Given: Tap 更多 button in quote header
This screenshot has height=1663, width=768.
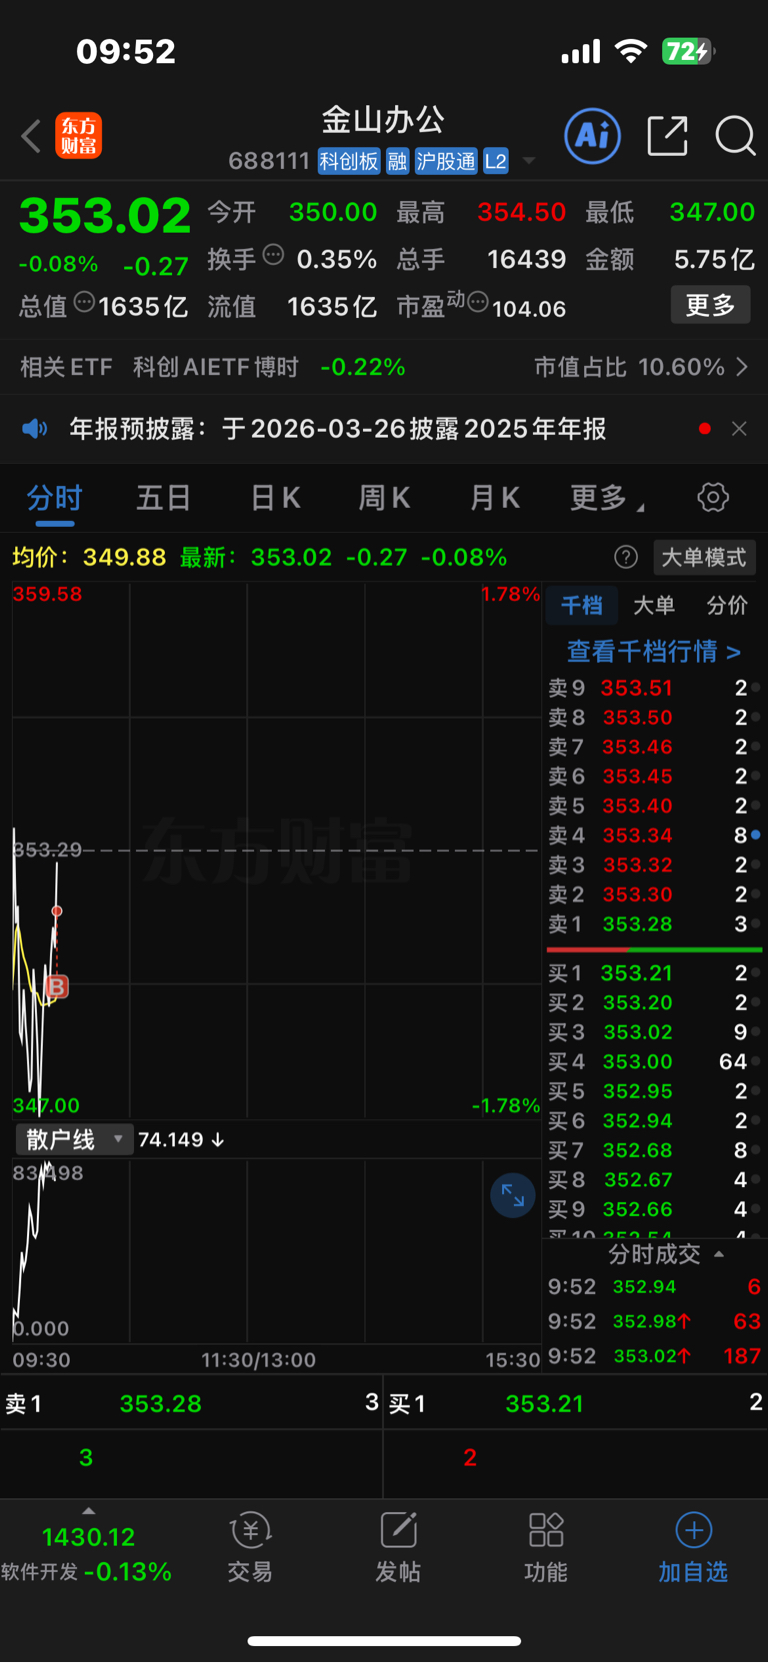Looking at the screenshot, I should (710, 305).
